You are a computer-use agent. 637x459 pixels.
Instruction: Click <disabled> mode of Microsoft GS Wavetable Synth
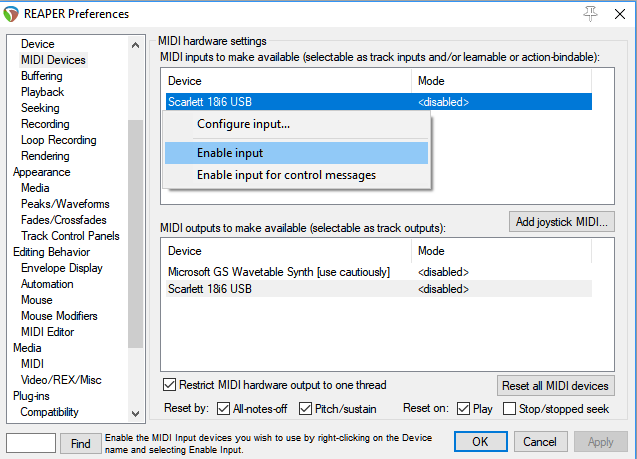[443, 272]
